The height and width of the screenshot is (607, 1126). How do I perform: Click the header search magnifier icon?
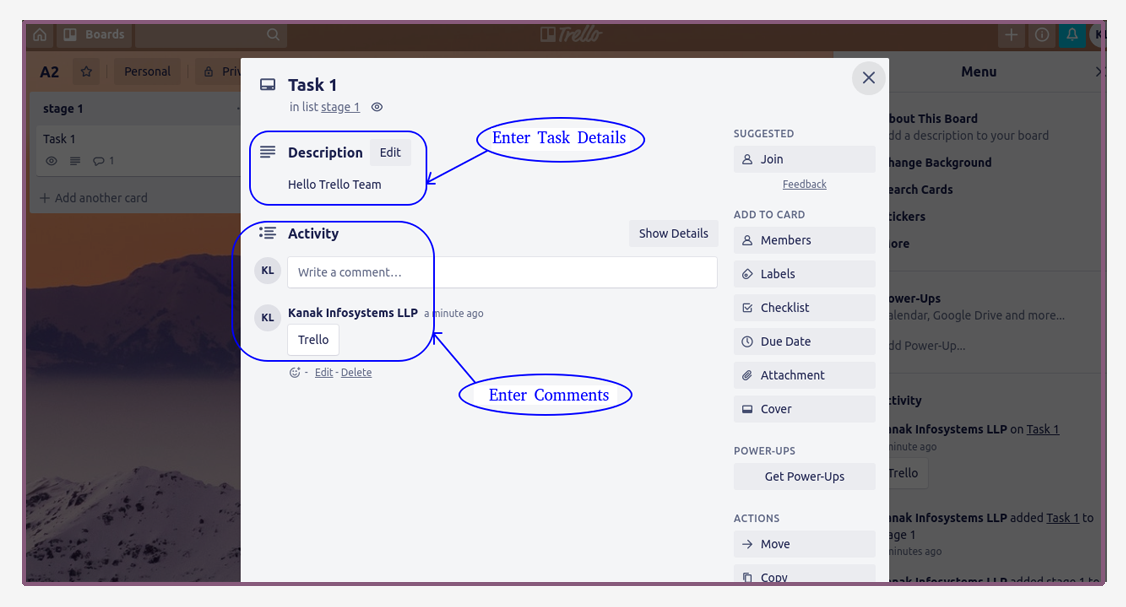(x=273, y=34)
